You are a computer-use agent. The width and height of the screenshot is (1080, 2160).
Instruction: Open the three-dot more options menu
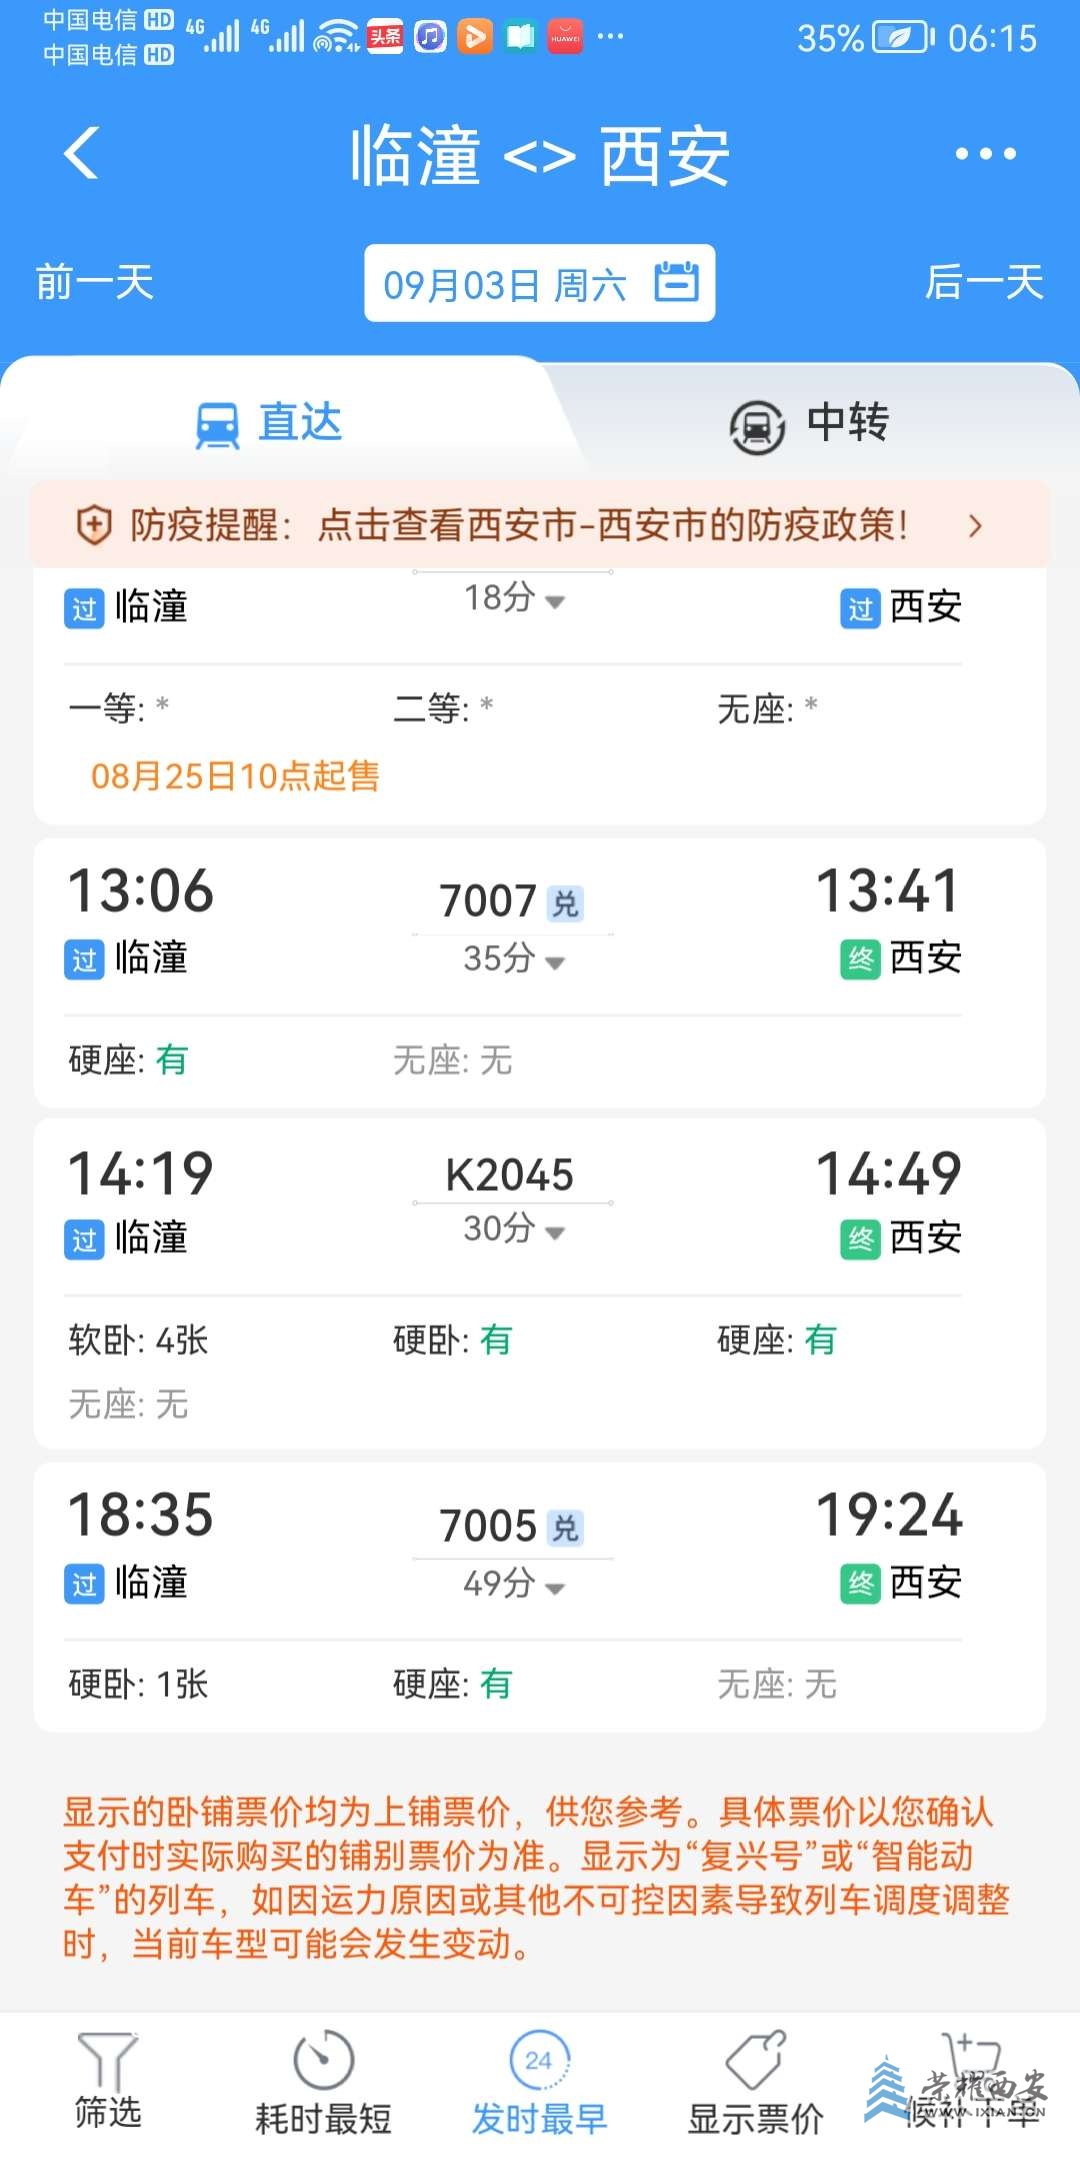[x=985, y=154]
